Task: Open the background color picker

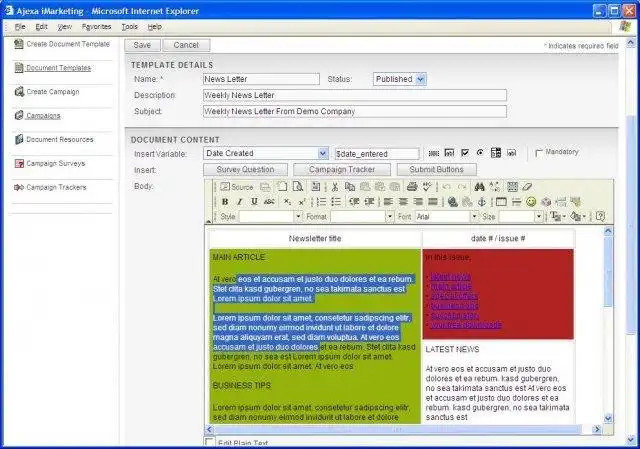Action: [578, 216]
